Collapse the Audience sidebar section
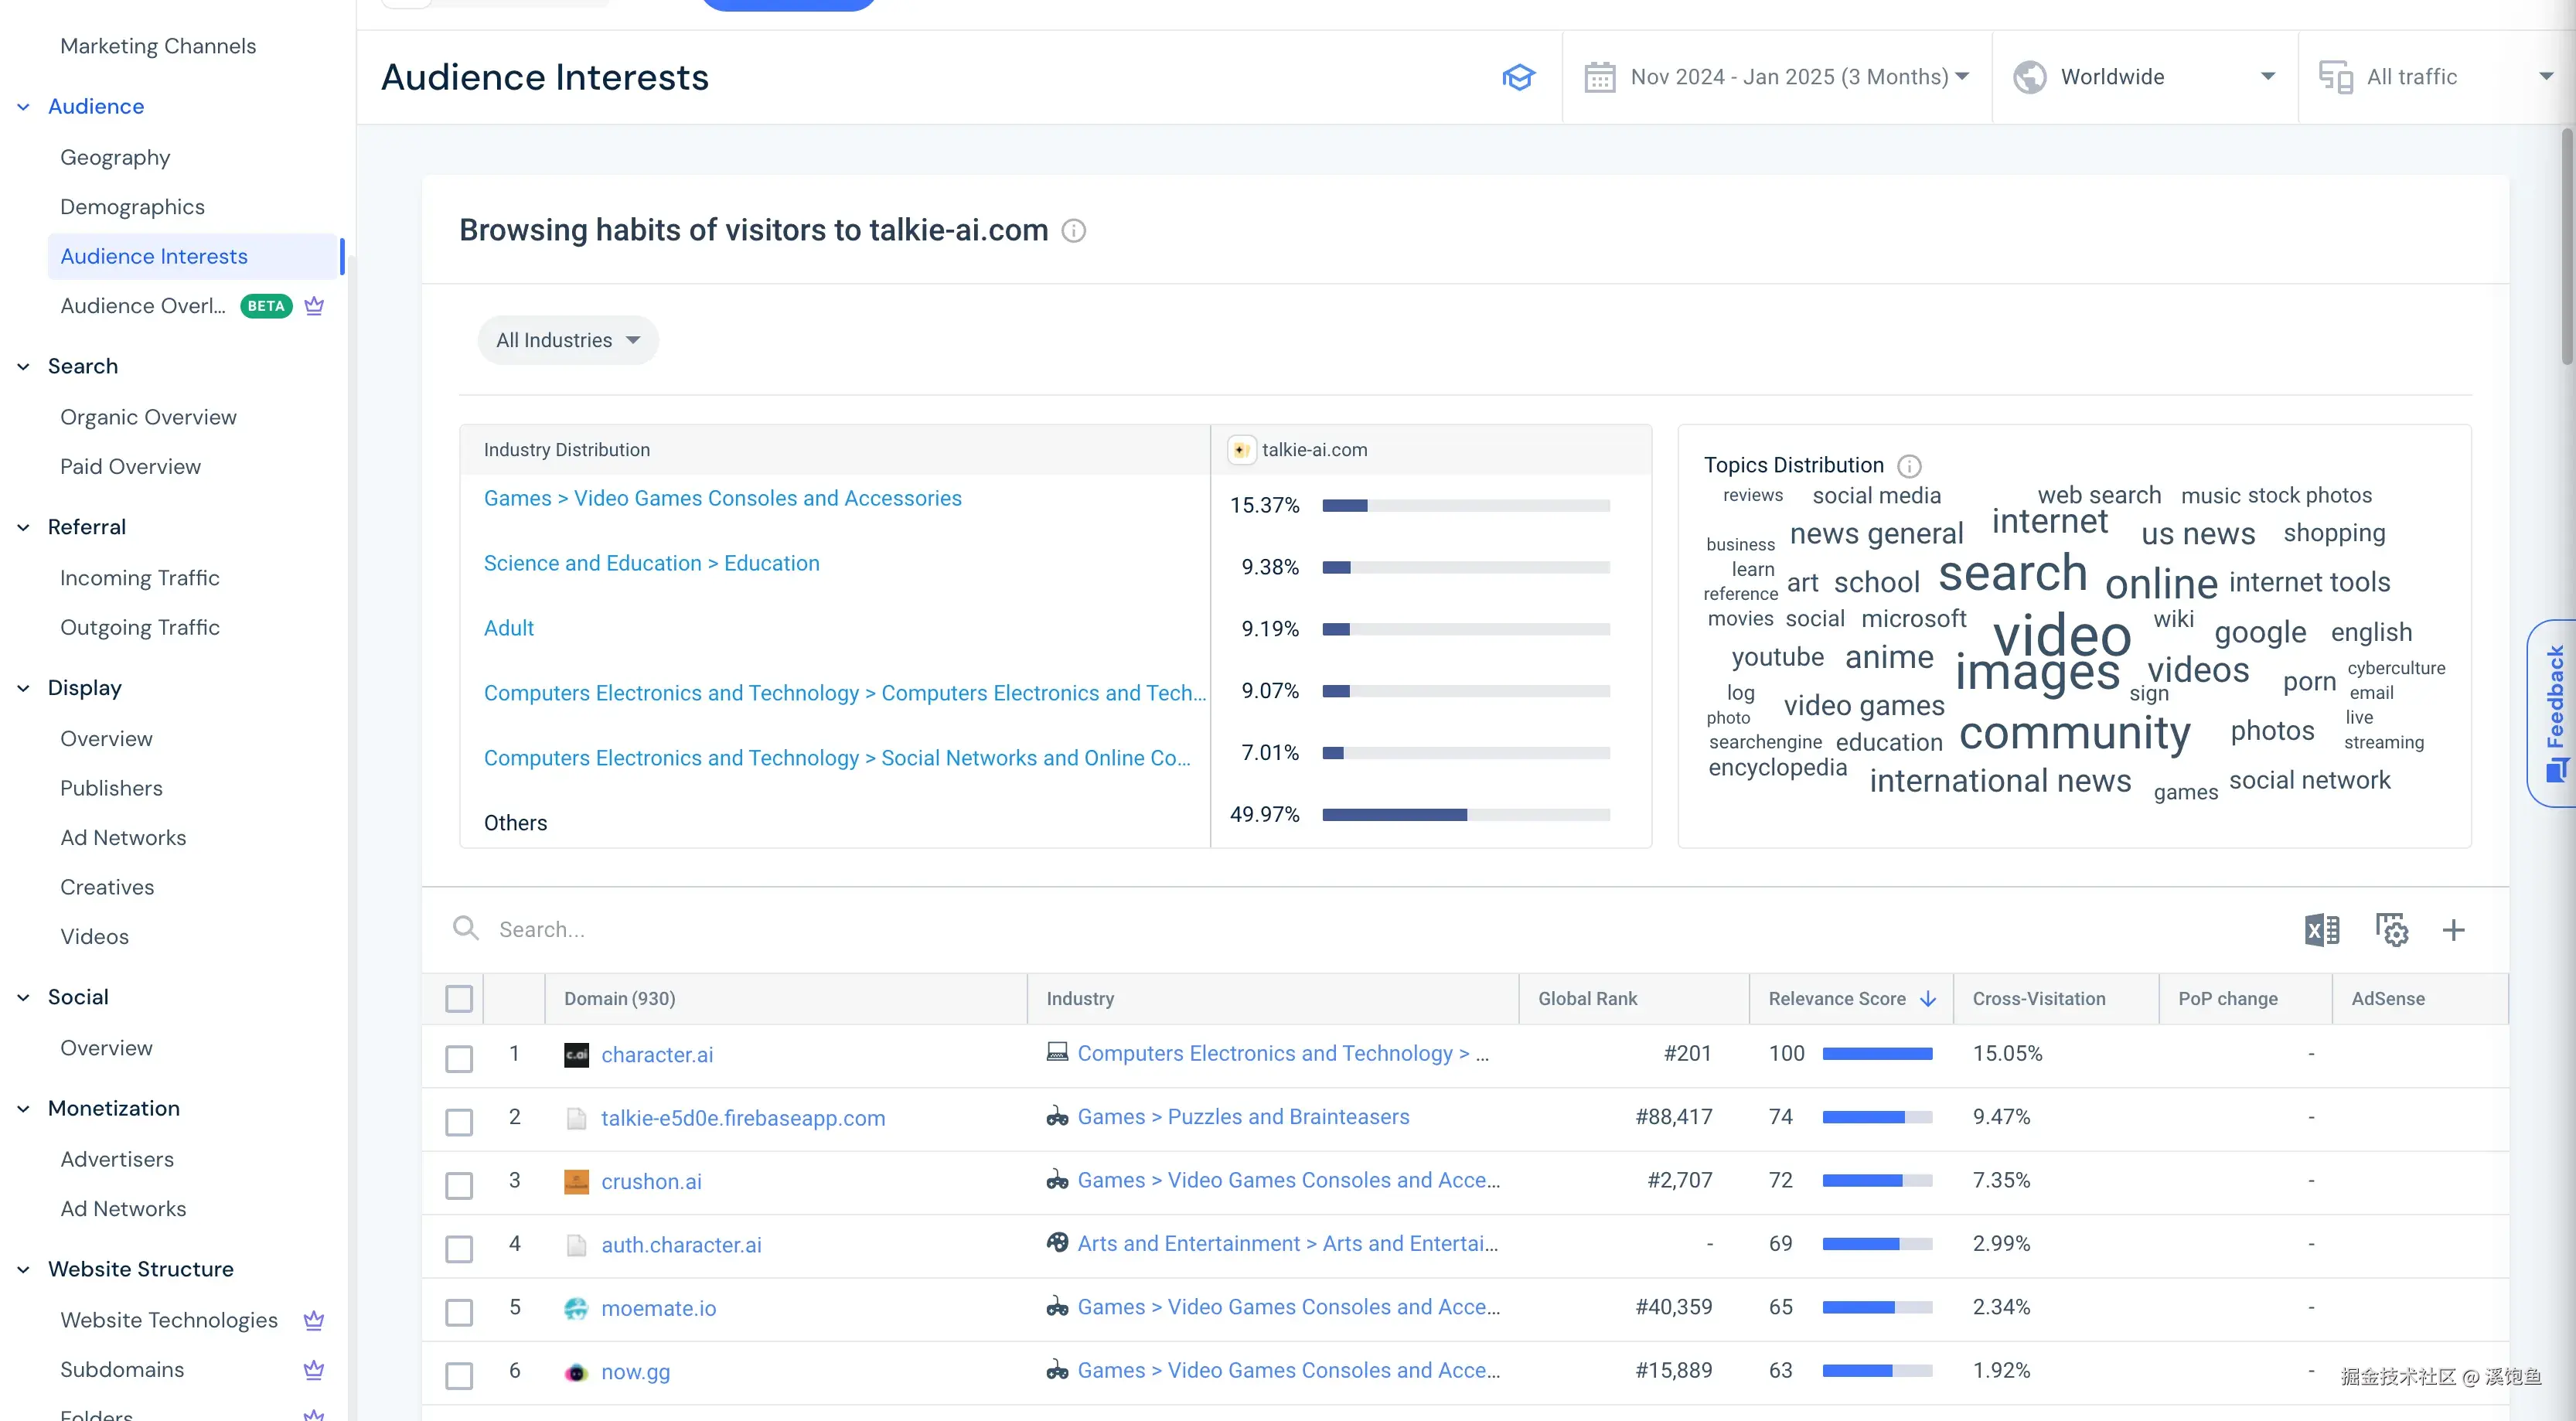 [x=24, y=106]
